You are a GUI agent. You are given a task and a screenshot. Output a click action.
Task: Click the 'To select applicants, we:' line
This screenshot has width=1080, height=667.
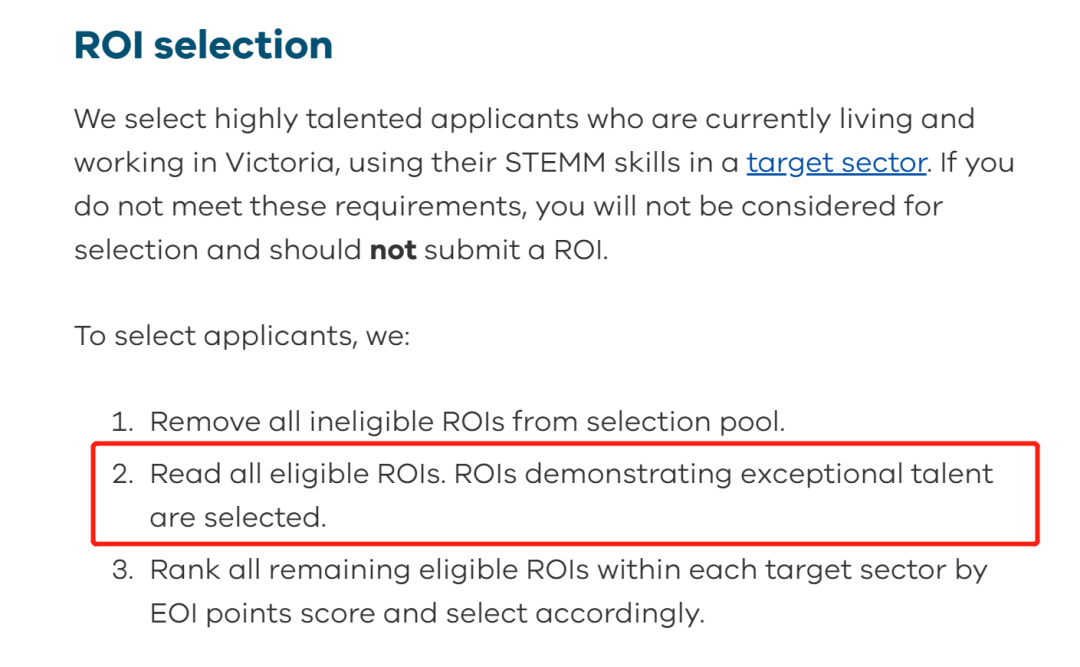(x=242, y=336)
